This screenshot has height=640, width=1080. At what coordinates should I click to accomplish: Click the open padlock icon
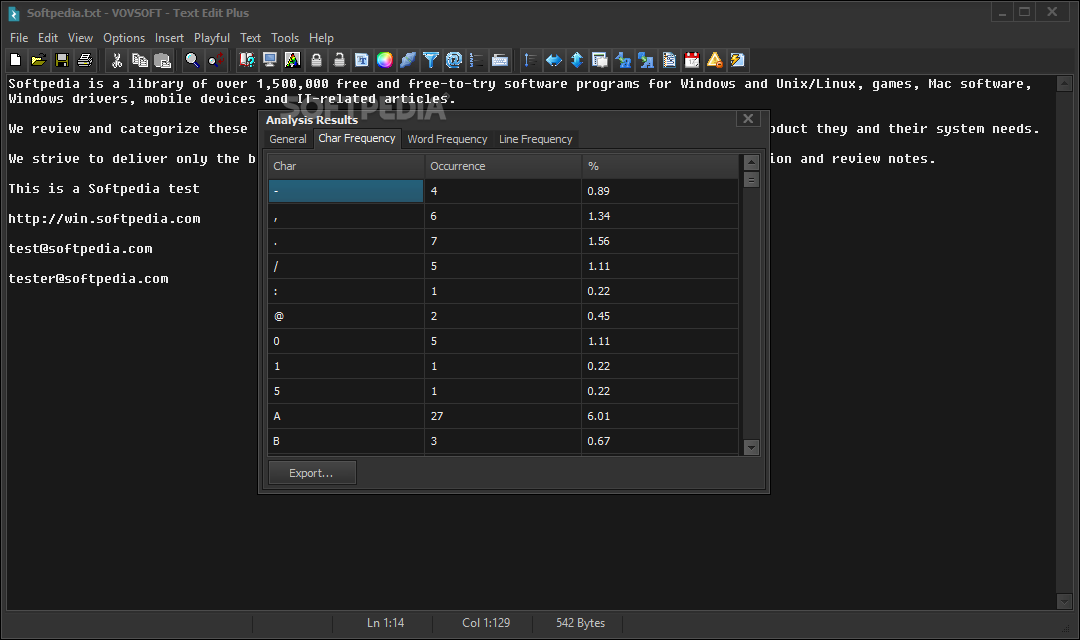(339, 60)
